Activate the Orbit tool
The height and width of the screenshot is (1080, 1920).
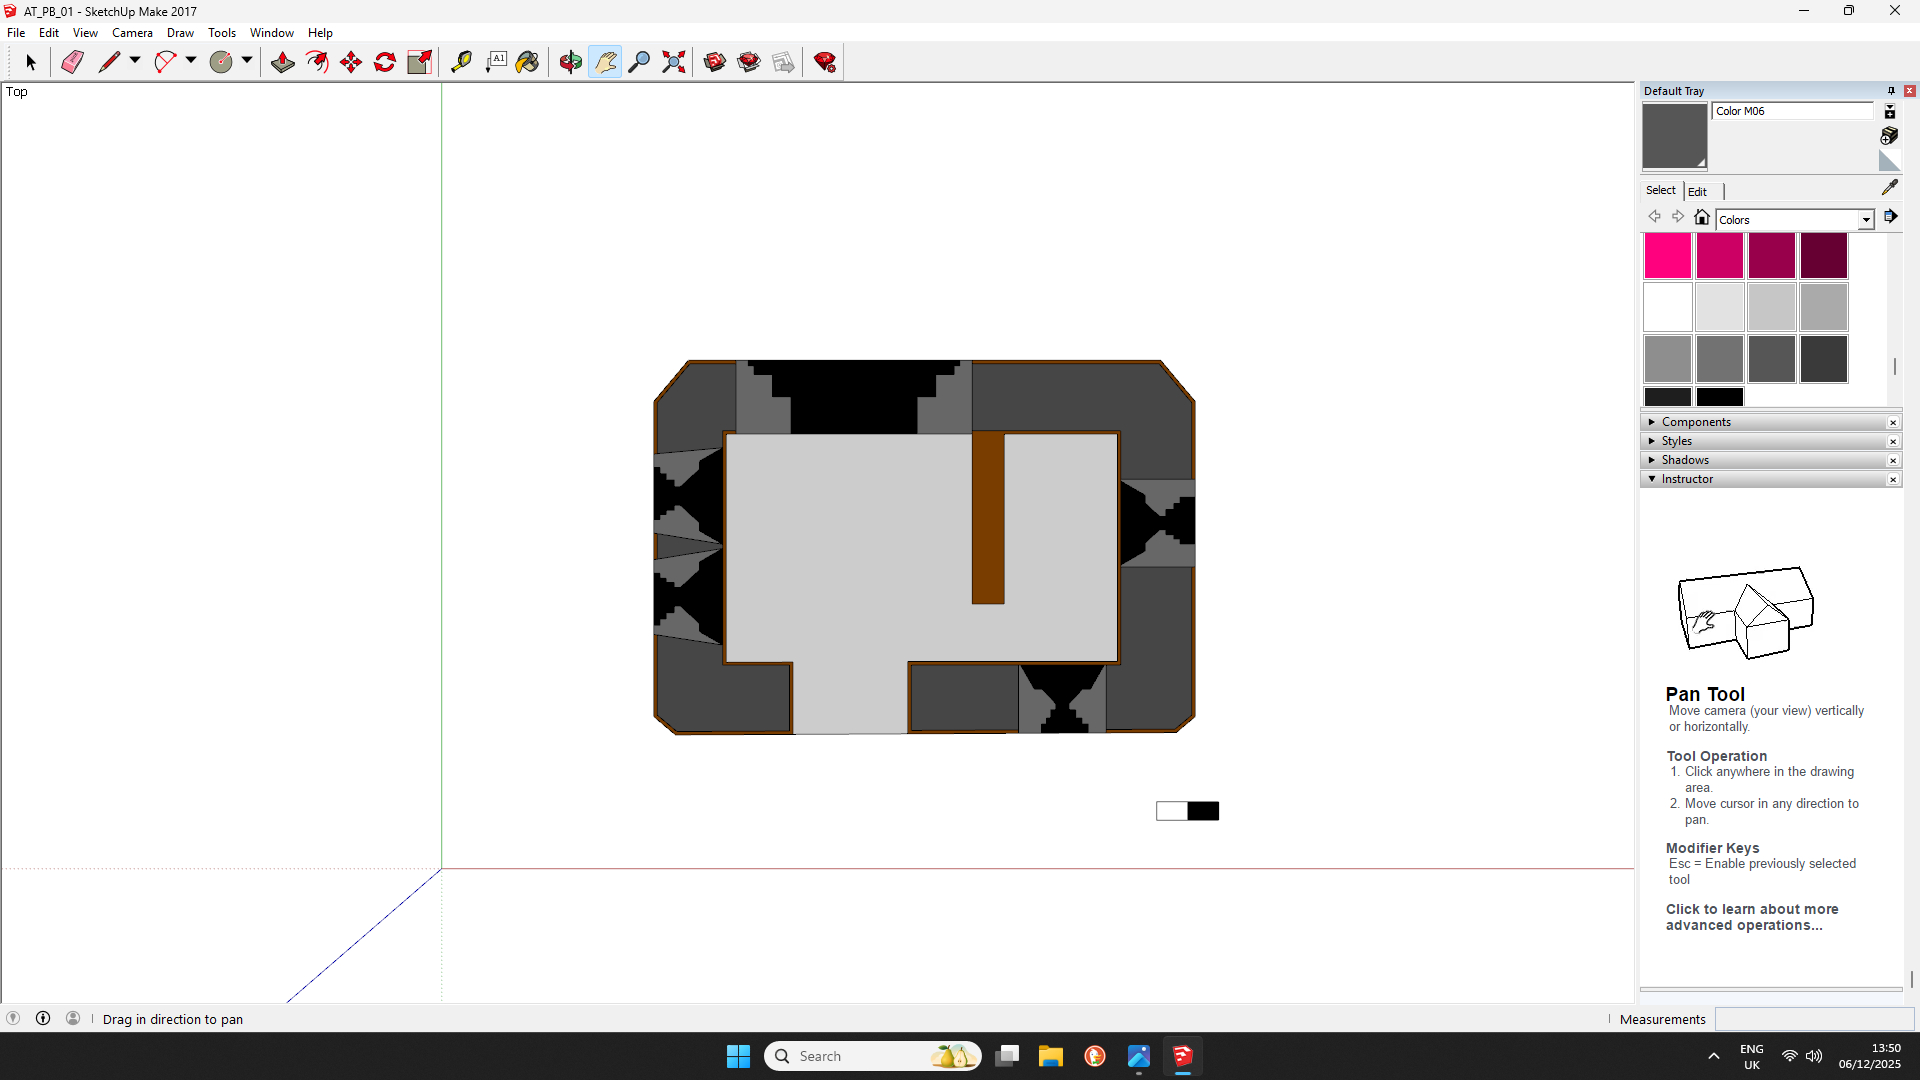tap(571, 62)
